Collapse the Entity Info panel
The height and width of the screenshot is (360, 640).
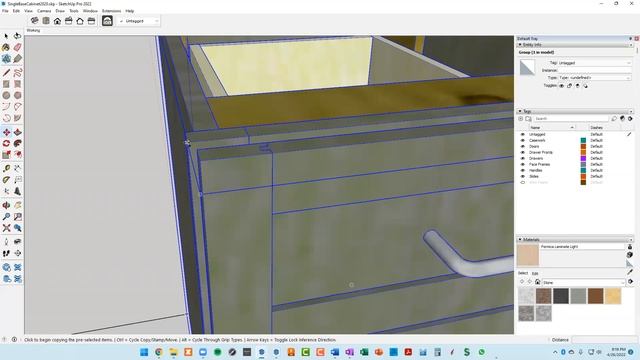(x=520, y=44)
